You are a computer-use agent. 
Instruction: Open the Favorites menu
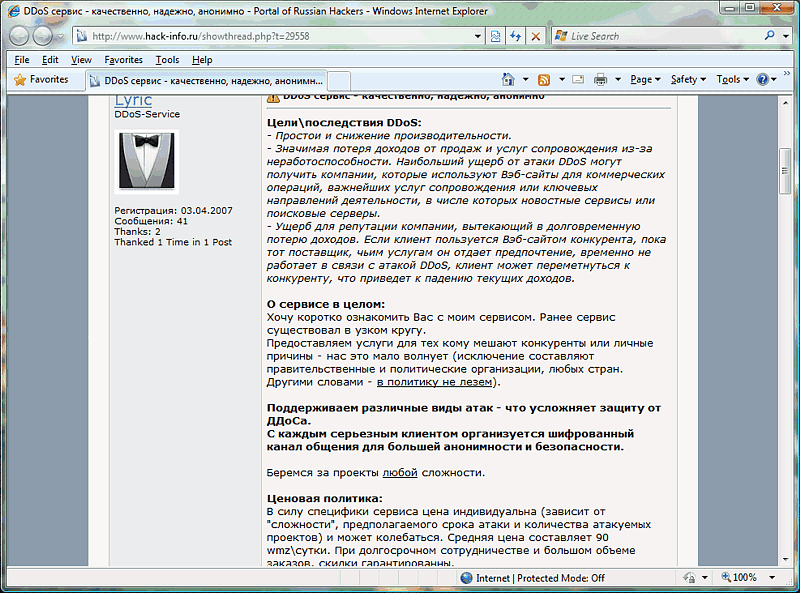click(123, 60)
